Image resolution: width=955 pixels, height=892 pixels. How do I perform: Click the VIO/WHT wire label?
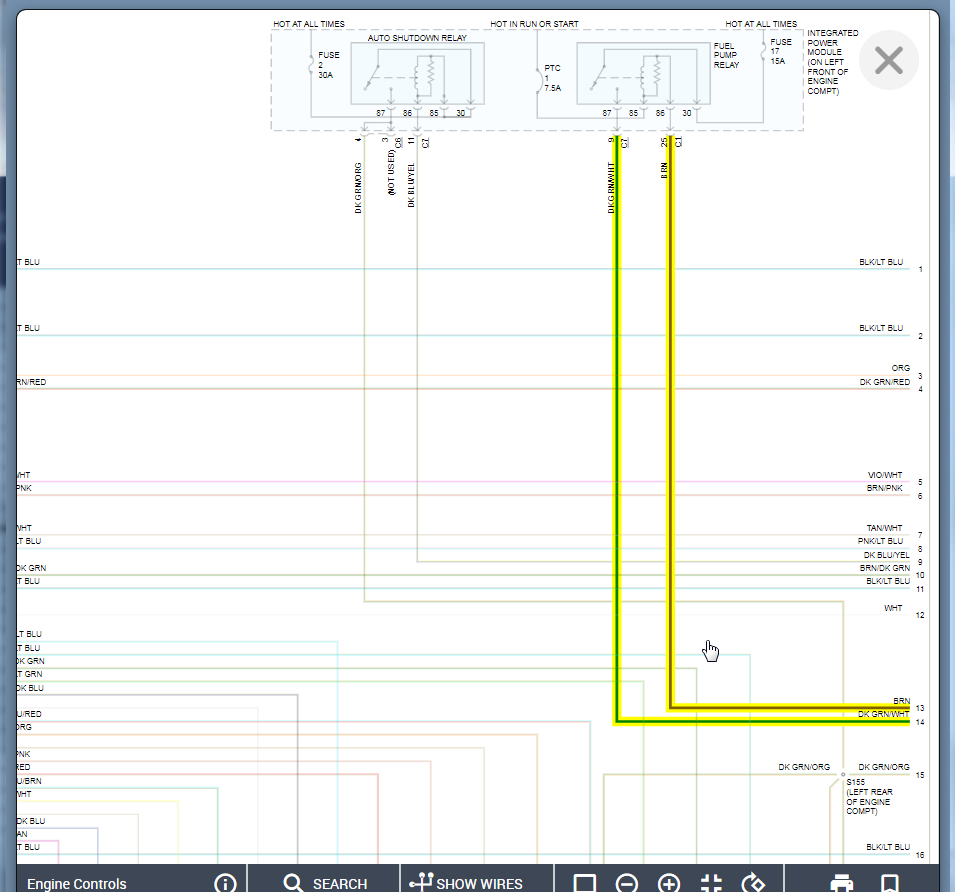point(885,475)
